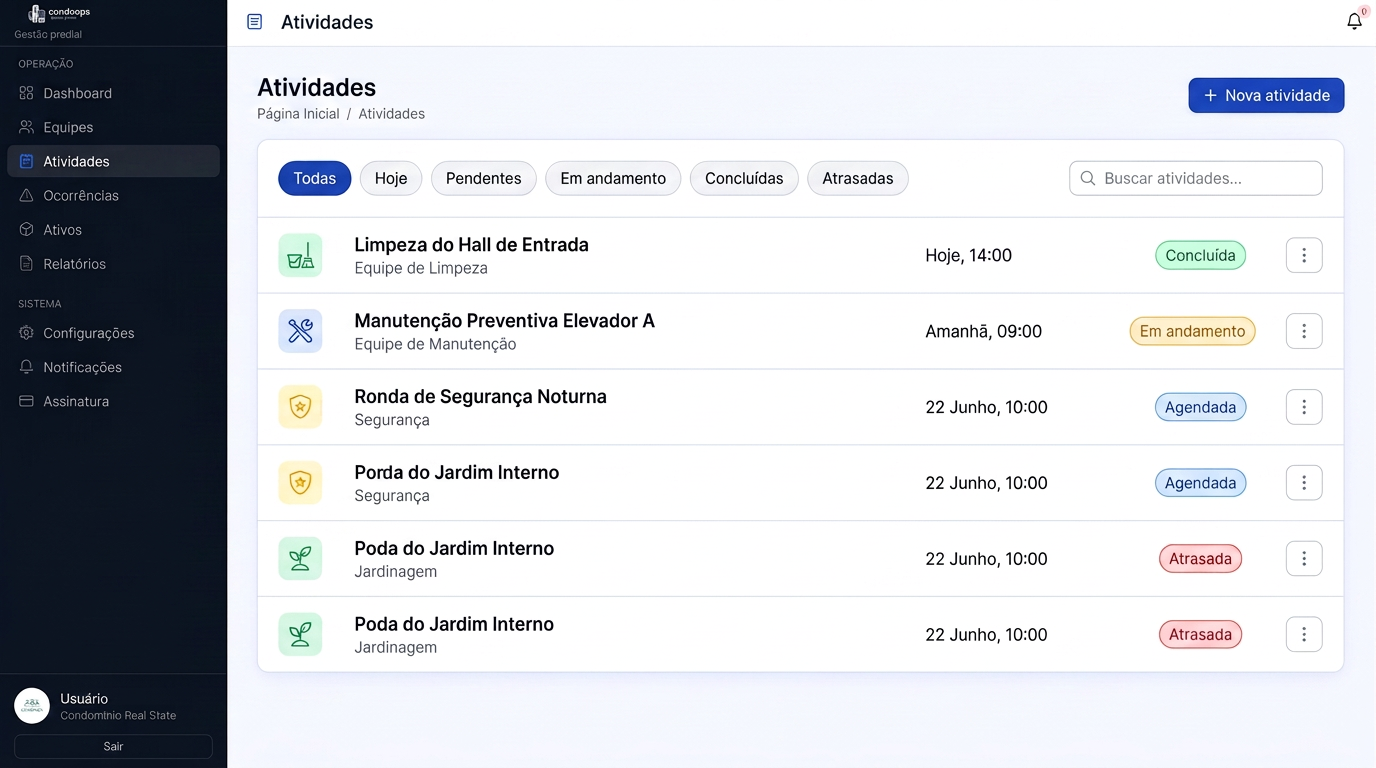
Task: Click the Notificações bell icon in the sidebar
Action: pyautogui.click(x=27, y=367)
